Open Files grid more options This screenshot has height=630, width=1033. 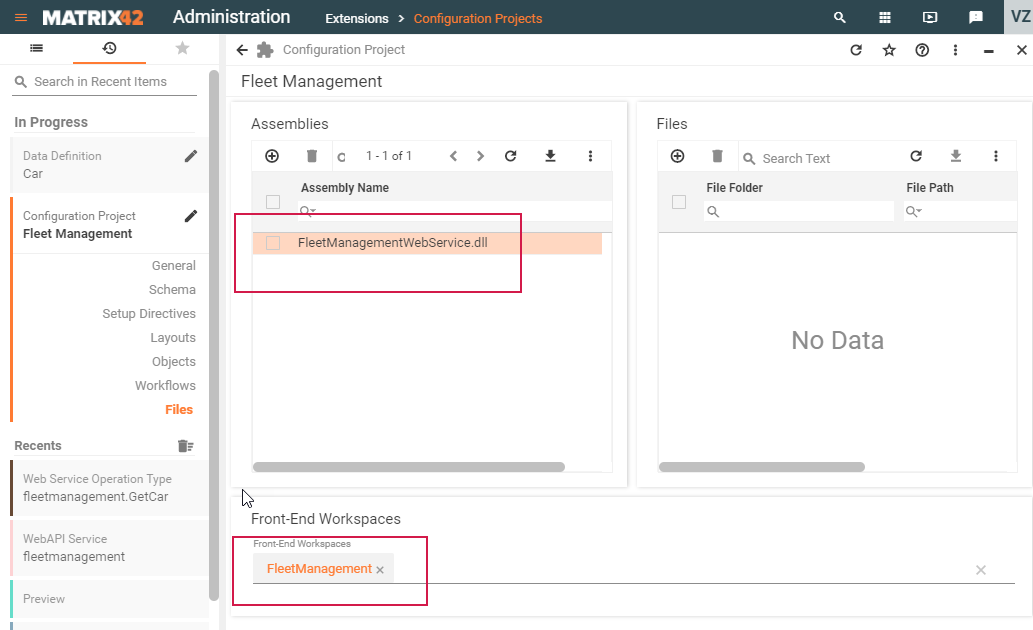click(995, 156)
